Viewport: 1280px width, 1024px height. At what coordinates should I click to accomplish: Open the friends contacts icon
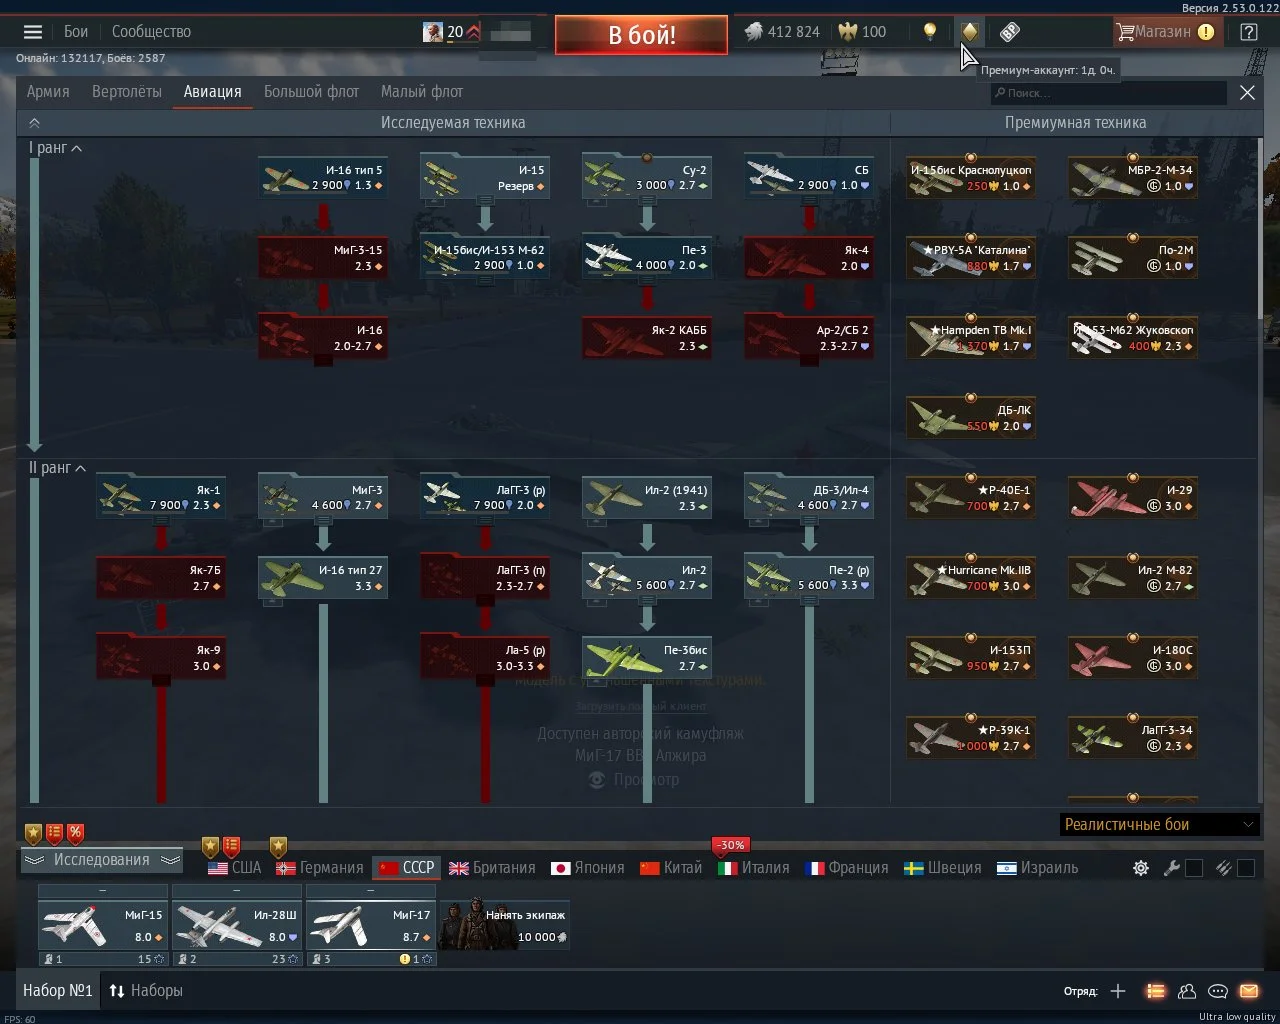click(x=1187, y=991)
